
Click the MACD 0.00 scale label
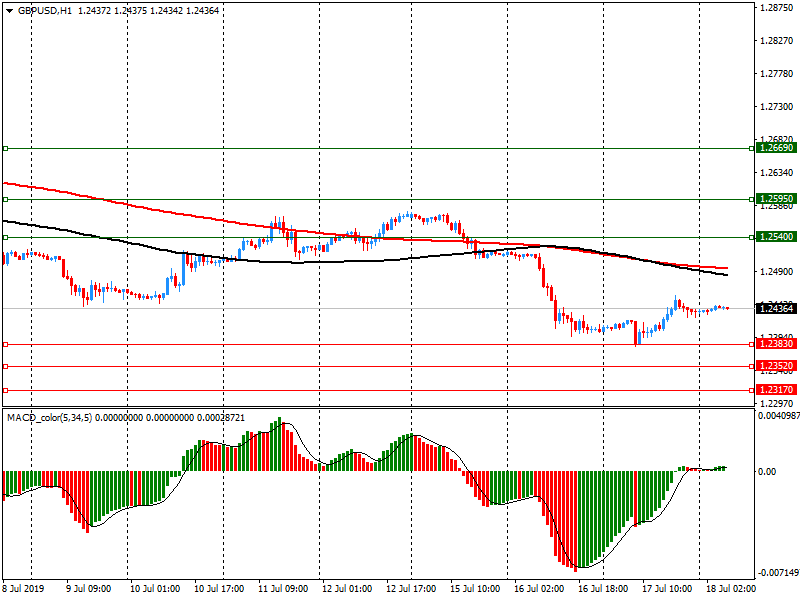tap(767, 471)
